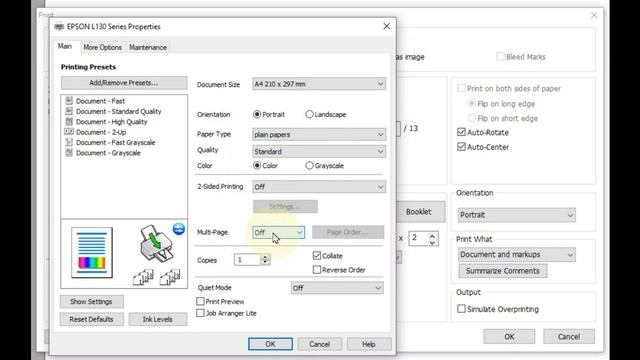Viewport: 640px width, 360px height.
Task: Close the EPSON L130 Series Properties dialog
Action: (x=387, y=26)
